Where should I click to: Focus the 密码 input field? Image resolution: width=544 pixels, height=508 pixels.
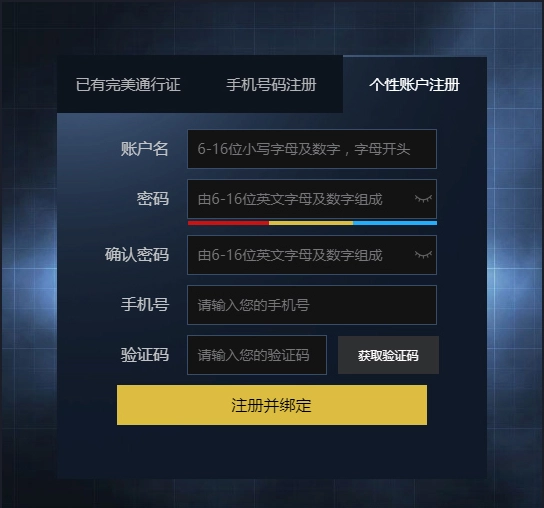click(x=312, y=199)
